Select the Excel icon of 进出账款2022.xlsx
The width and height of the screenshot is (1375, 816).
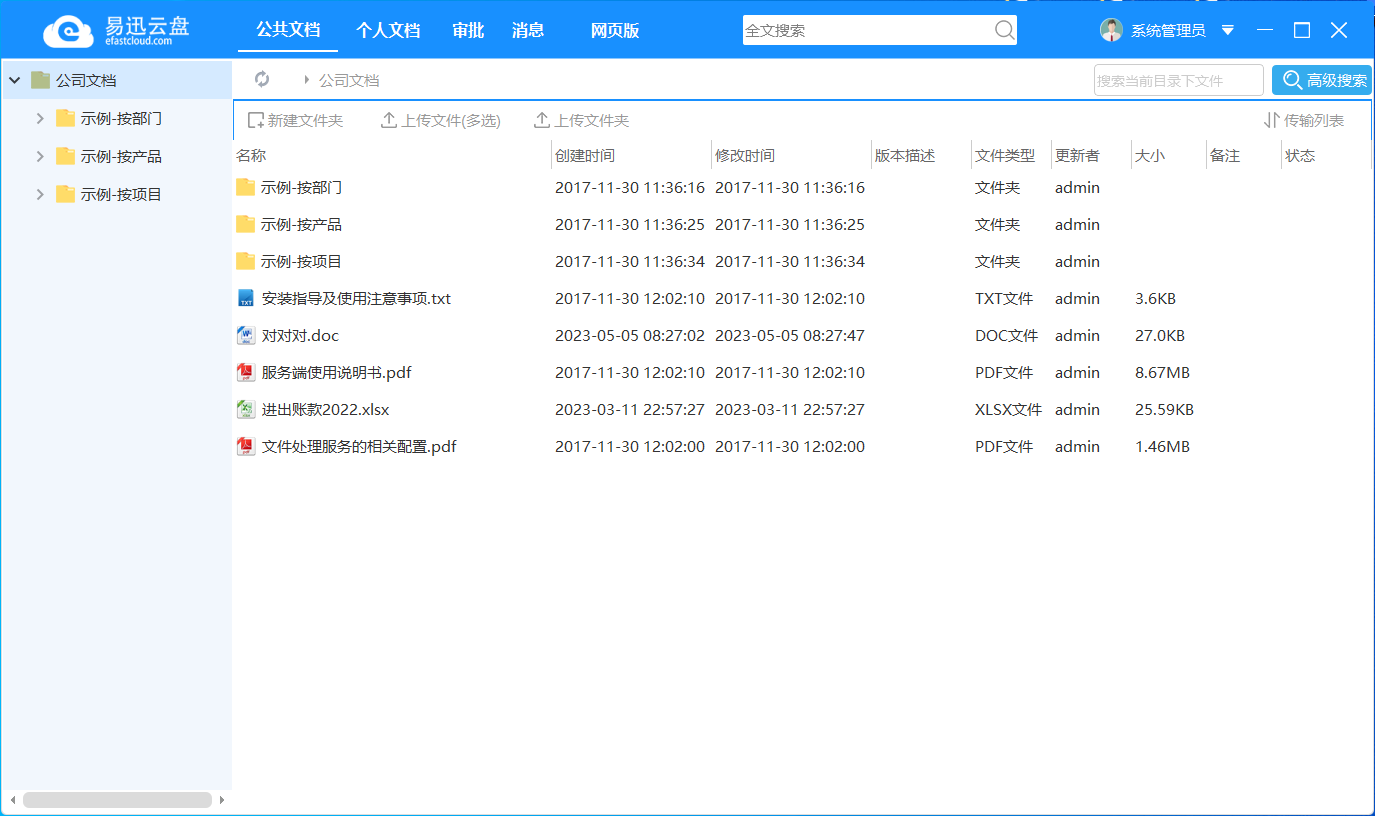[245, 410]
